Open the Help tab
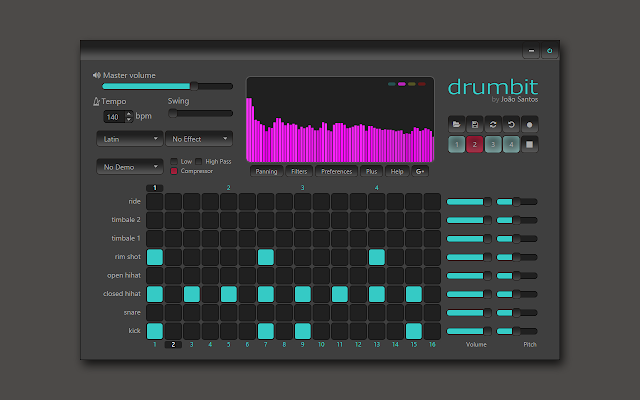This screenshot has width=640, height=400. tap(397, 171)
